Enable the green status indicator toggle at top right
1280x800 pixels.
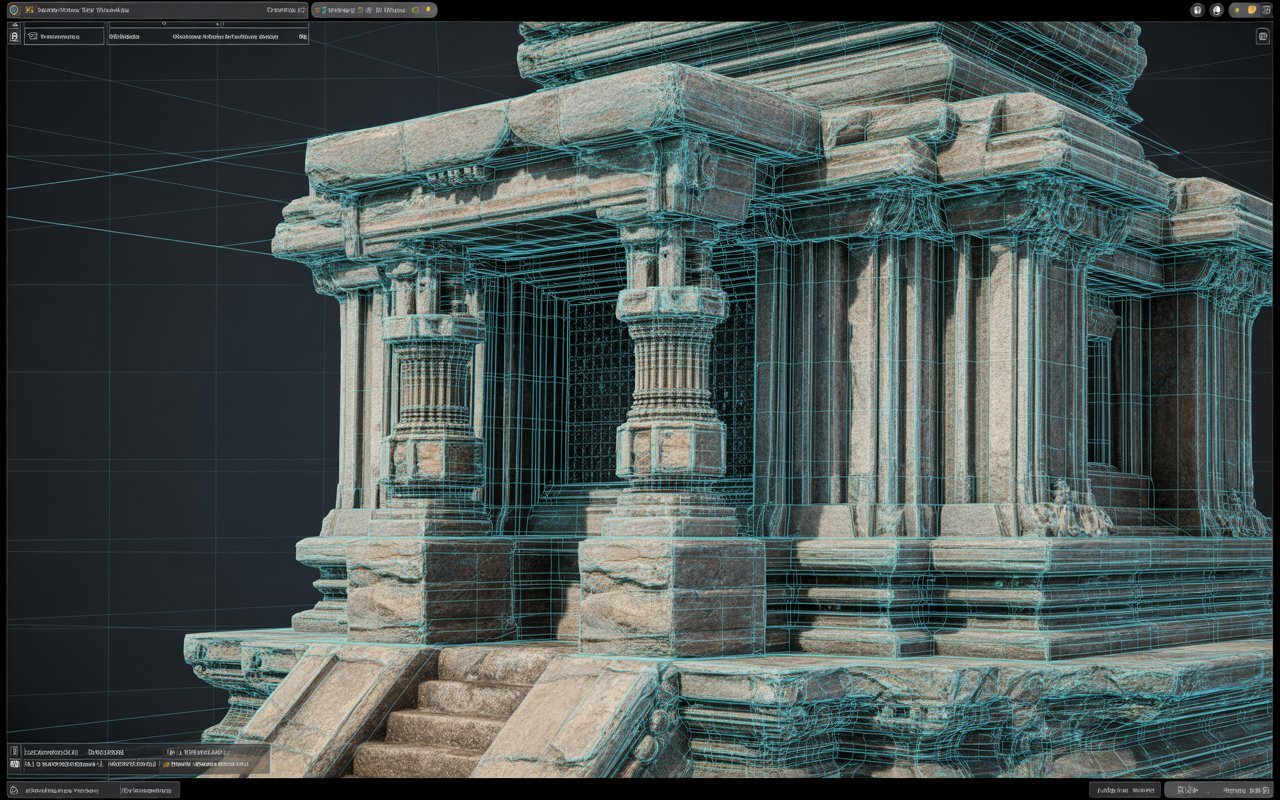1237,10
